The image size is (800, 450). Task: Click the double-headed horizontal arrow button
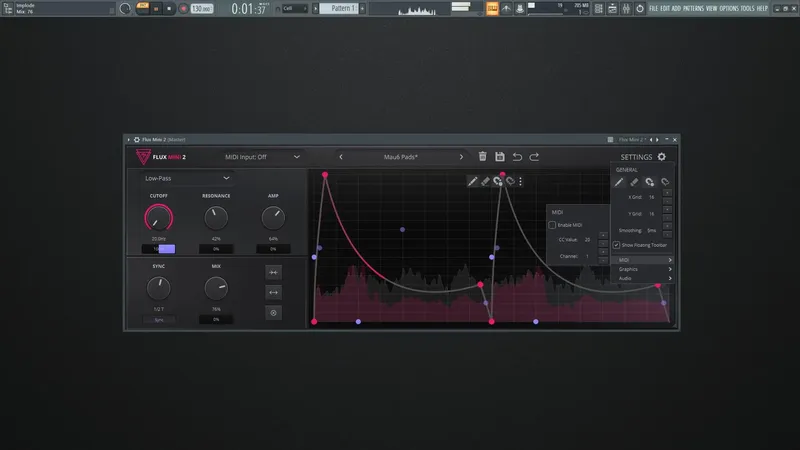tap(273, 292)
